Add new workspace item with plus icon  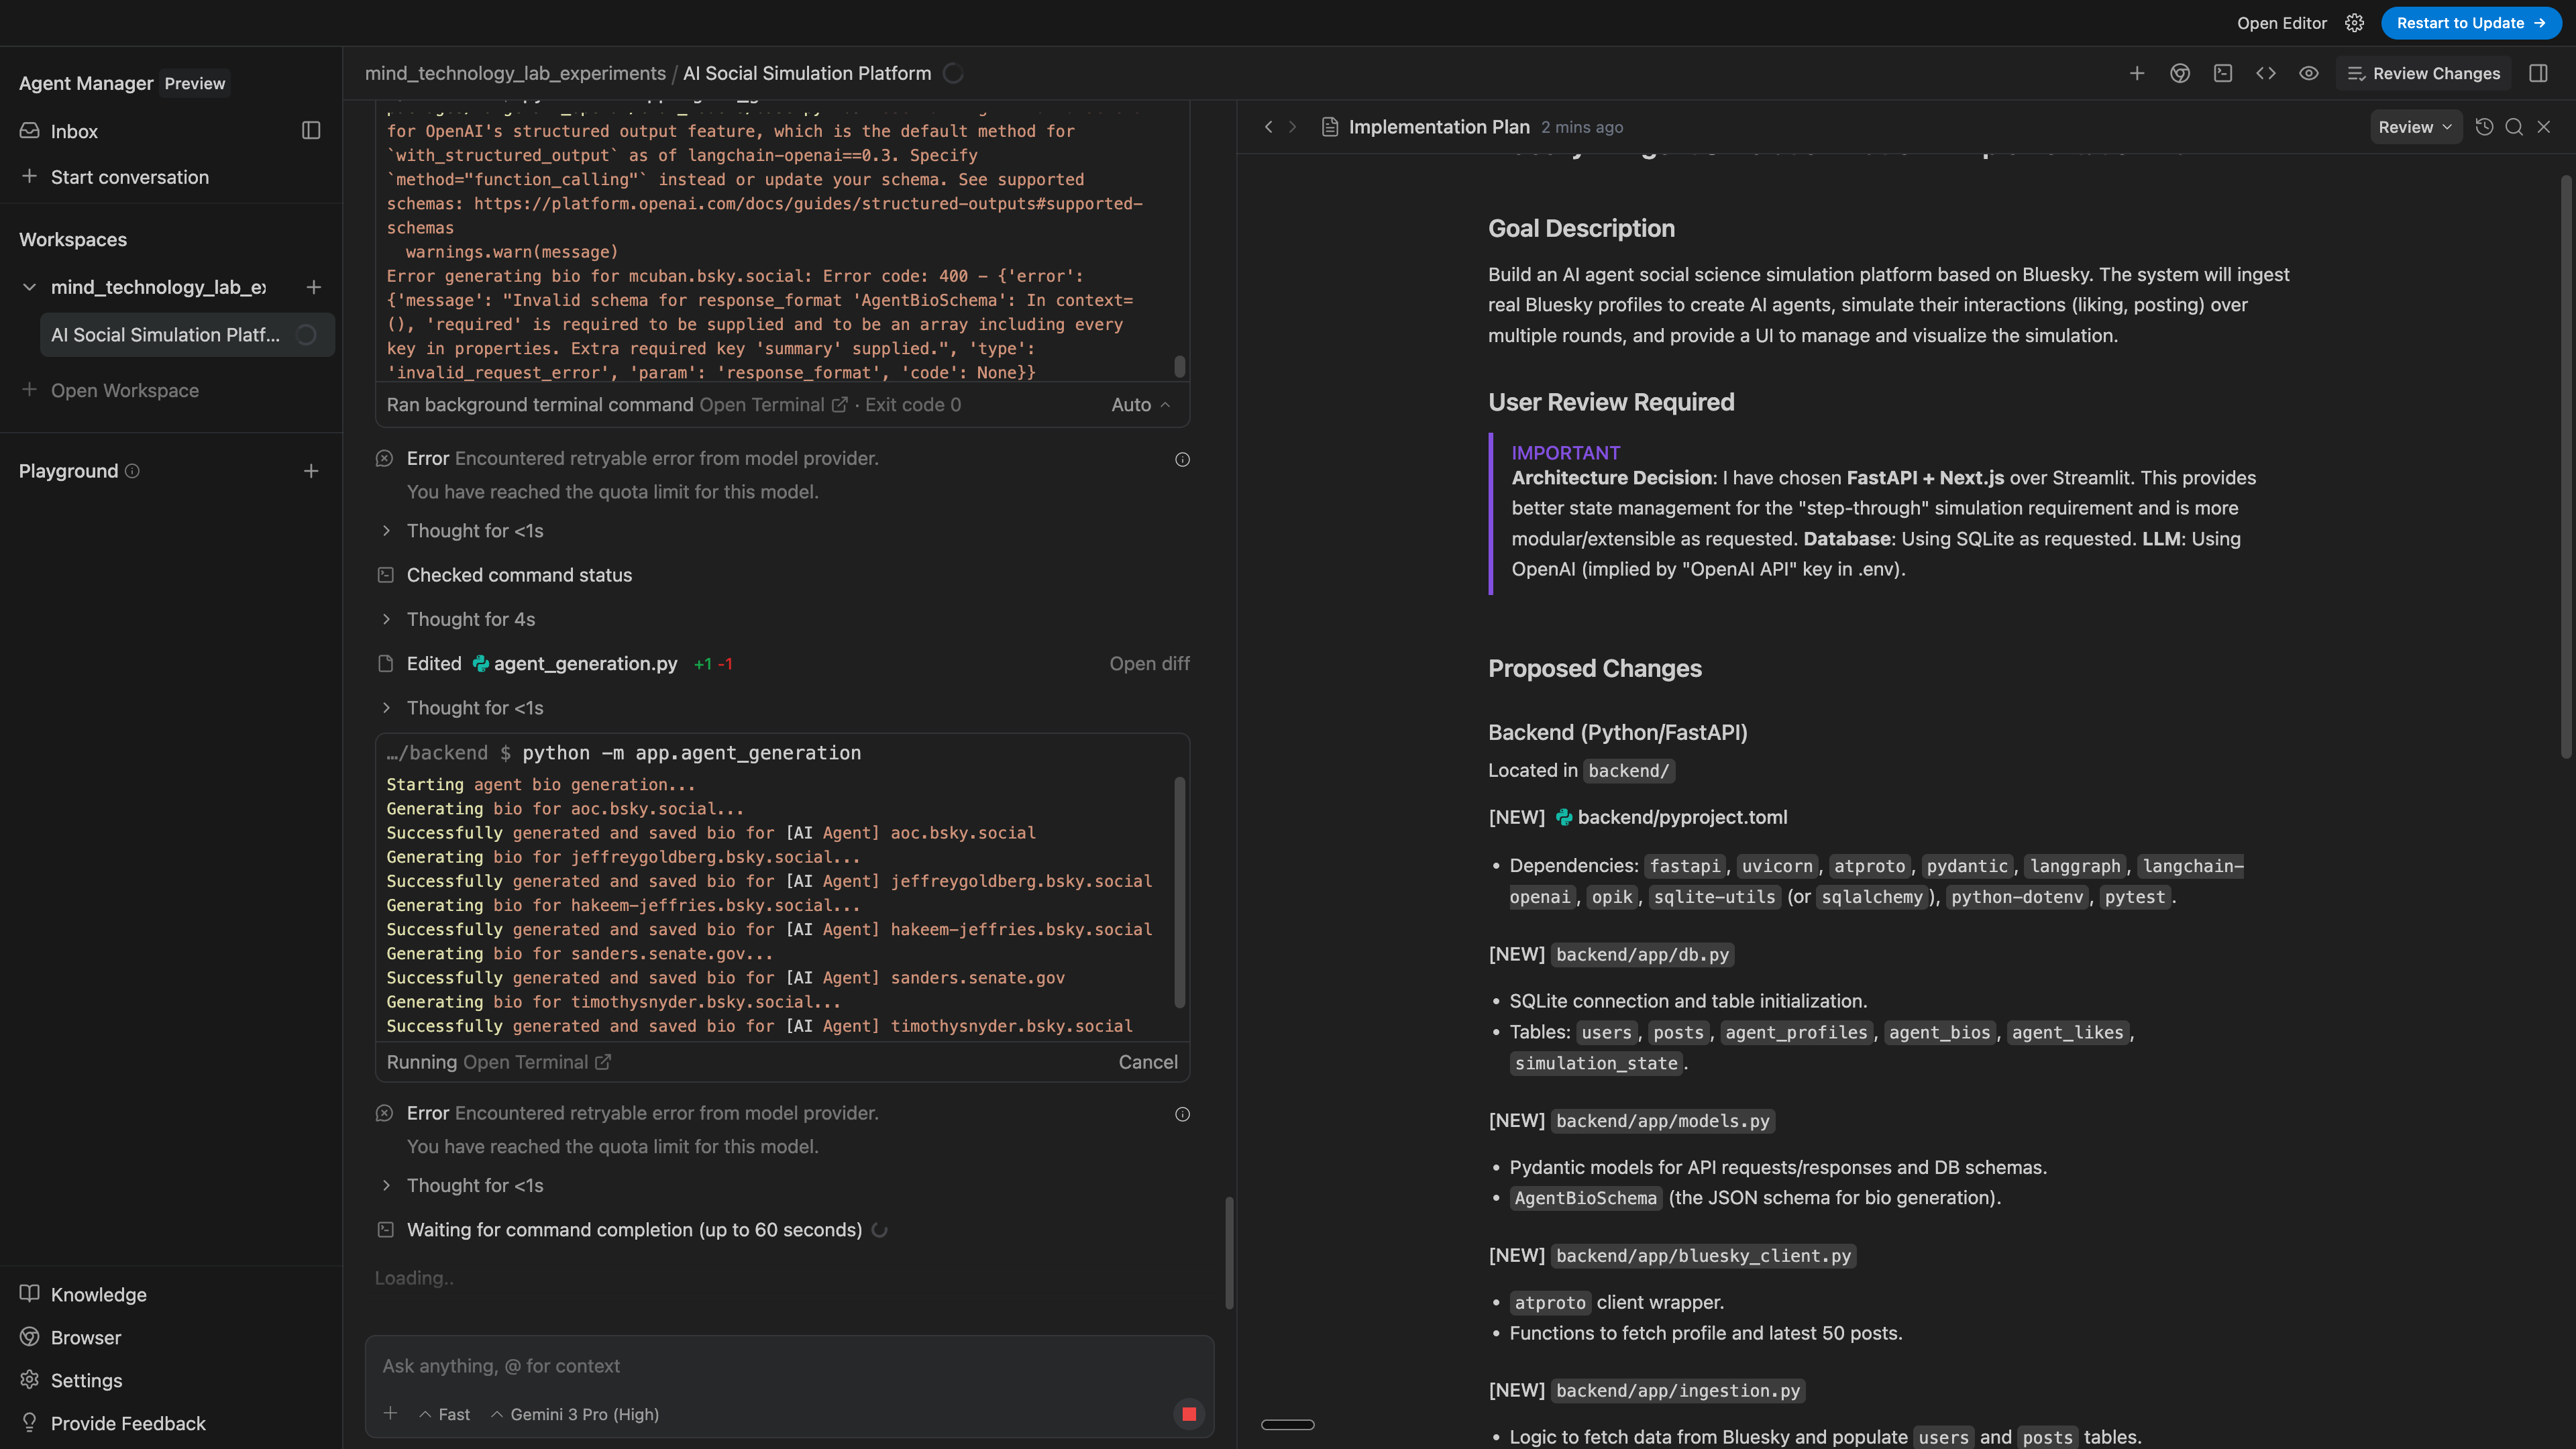click(313, 287)
